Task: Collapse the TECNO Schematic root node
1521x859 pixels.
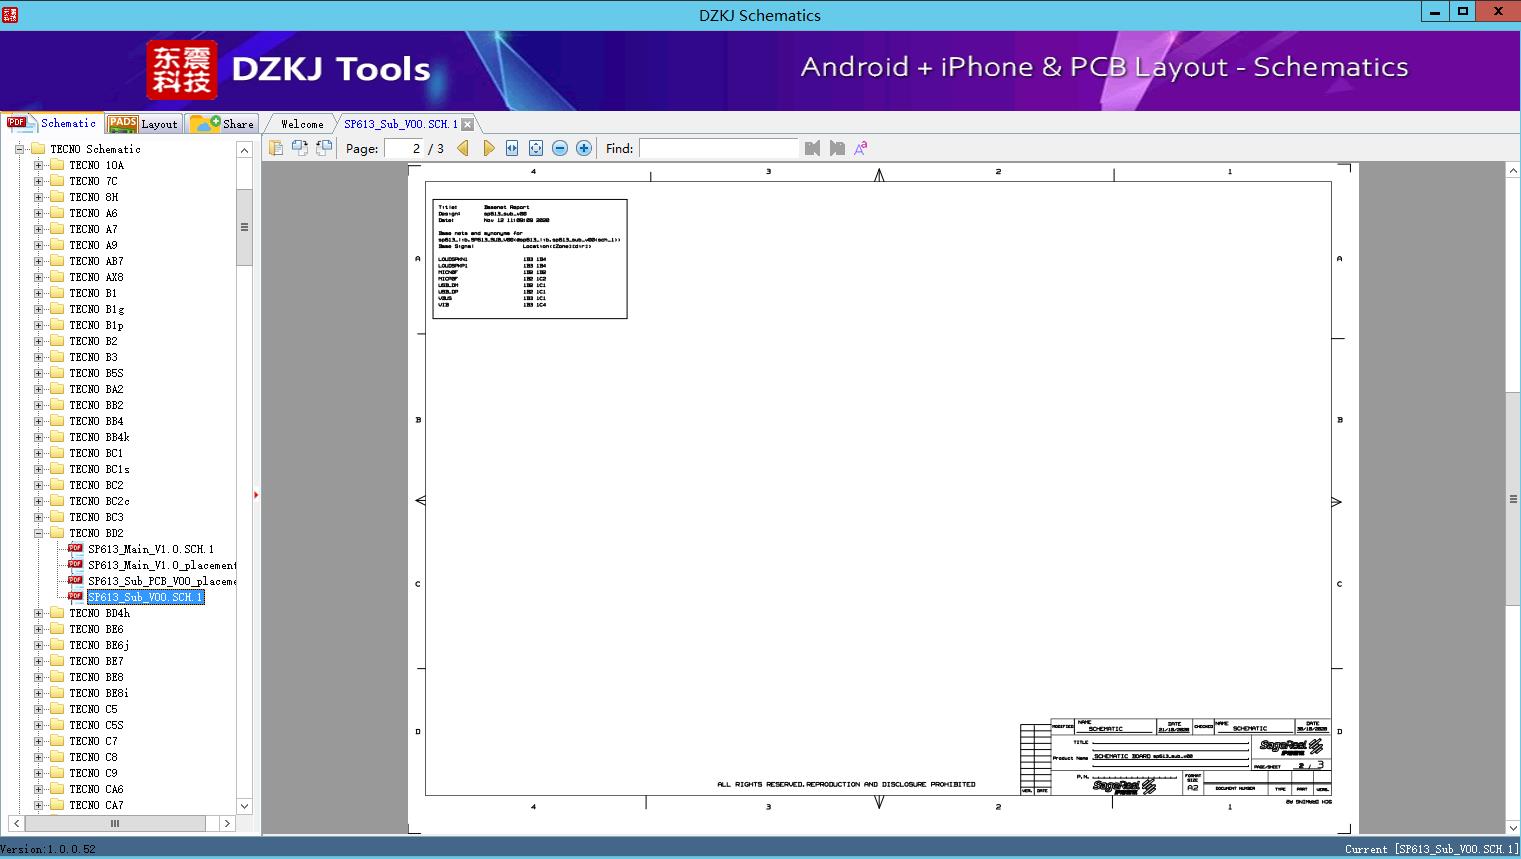Action: pos(19,149)
